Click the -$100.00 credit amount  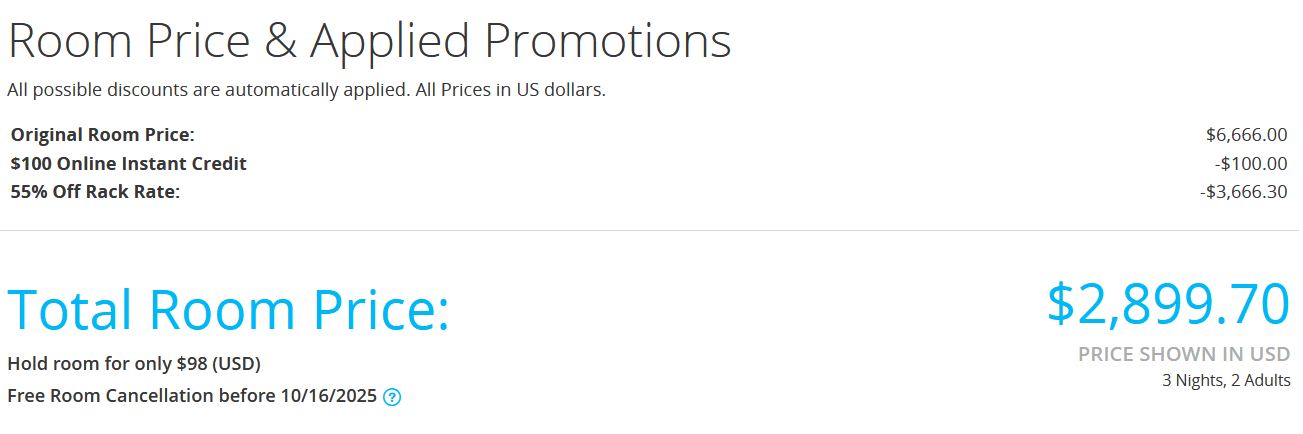point(1251,163)
